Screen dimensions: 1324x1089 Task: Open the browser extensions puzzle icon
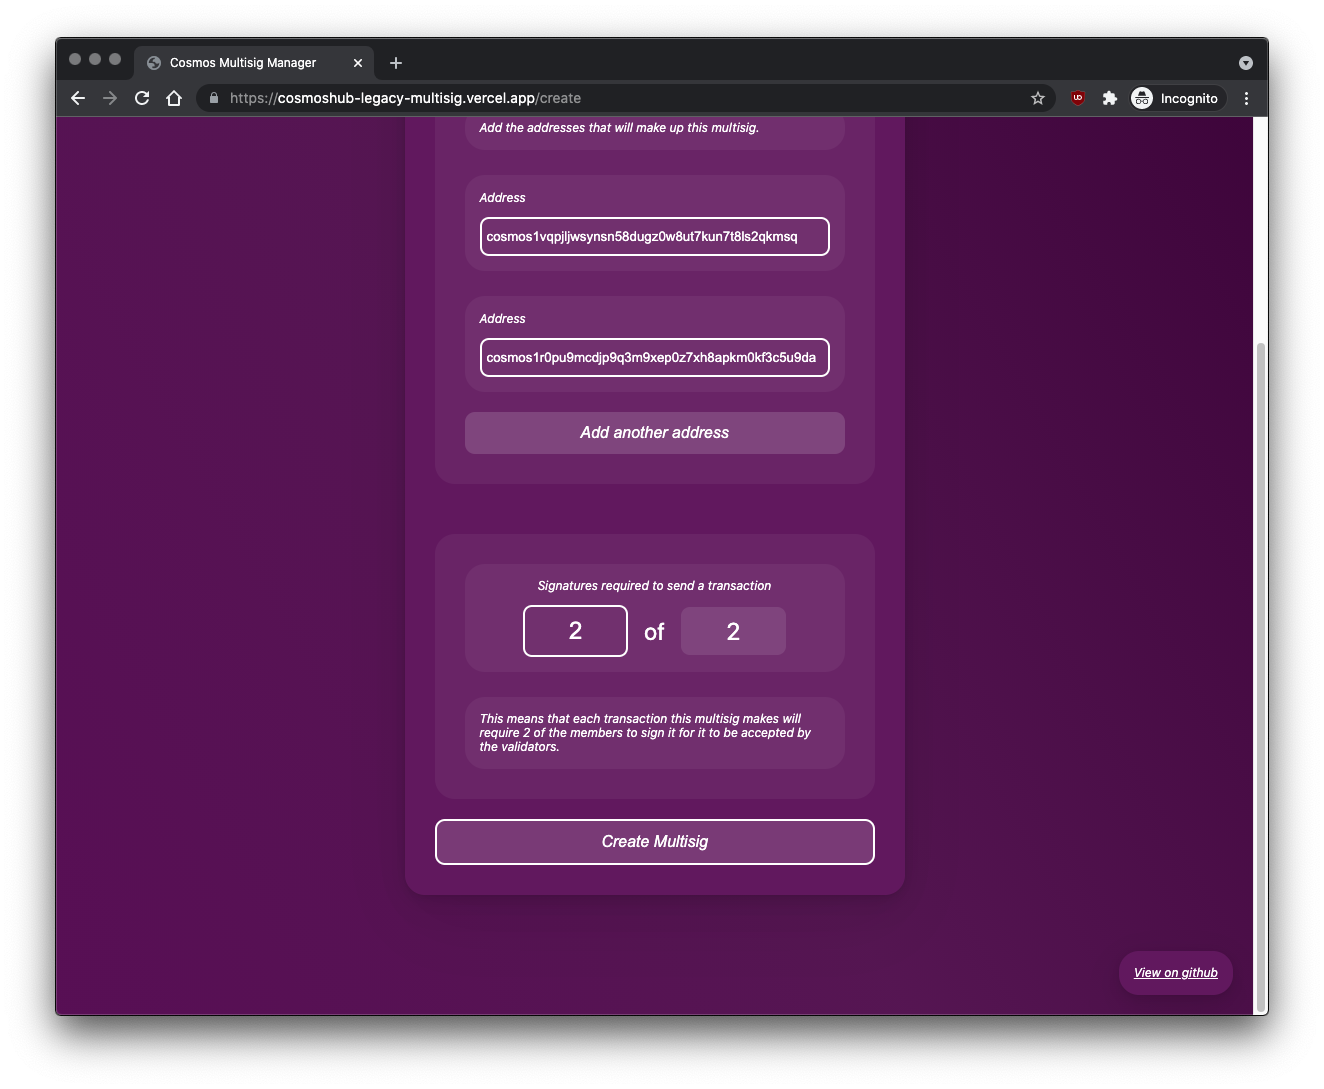(1110, 98)
